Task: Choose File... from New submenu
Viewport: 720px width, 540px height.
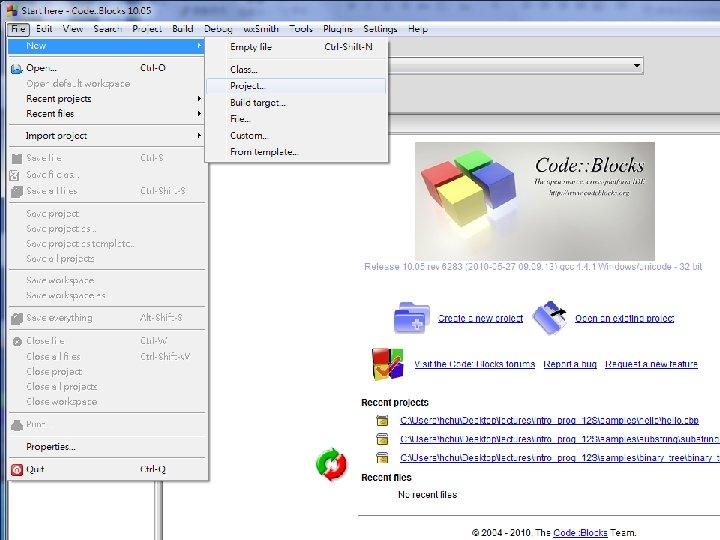Action: 296,119
